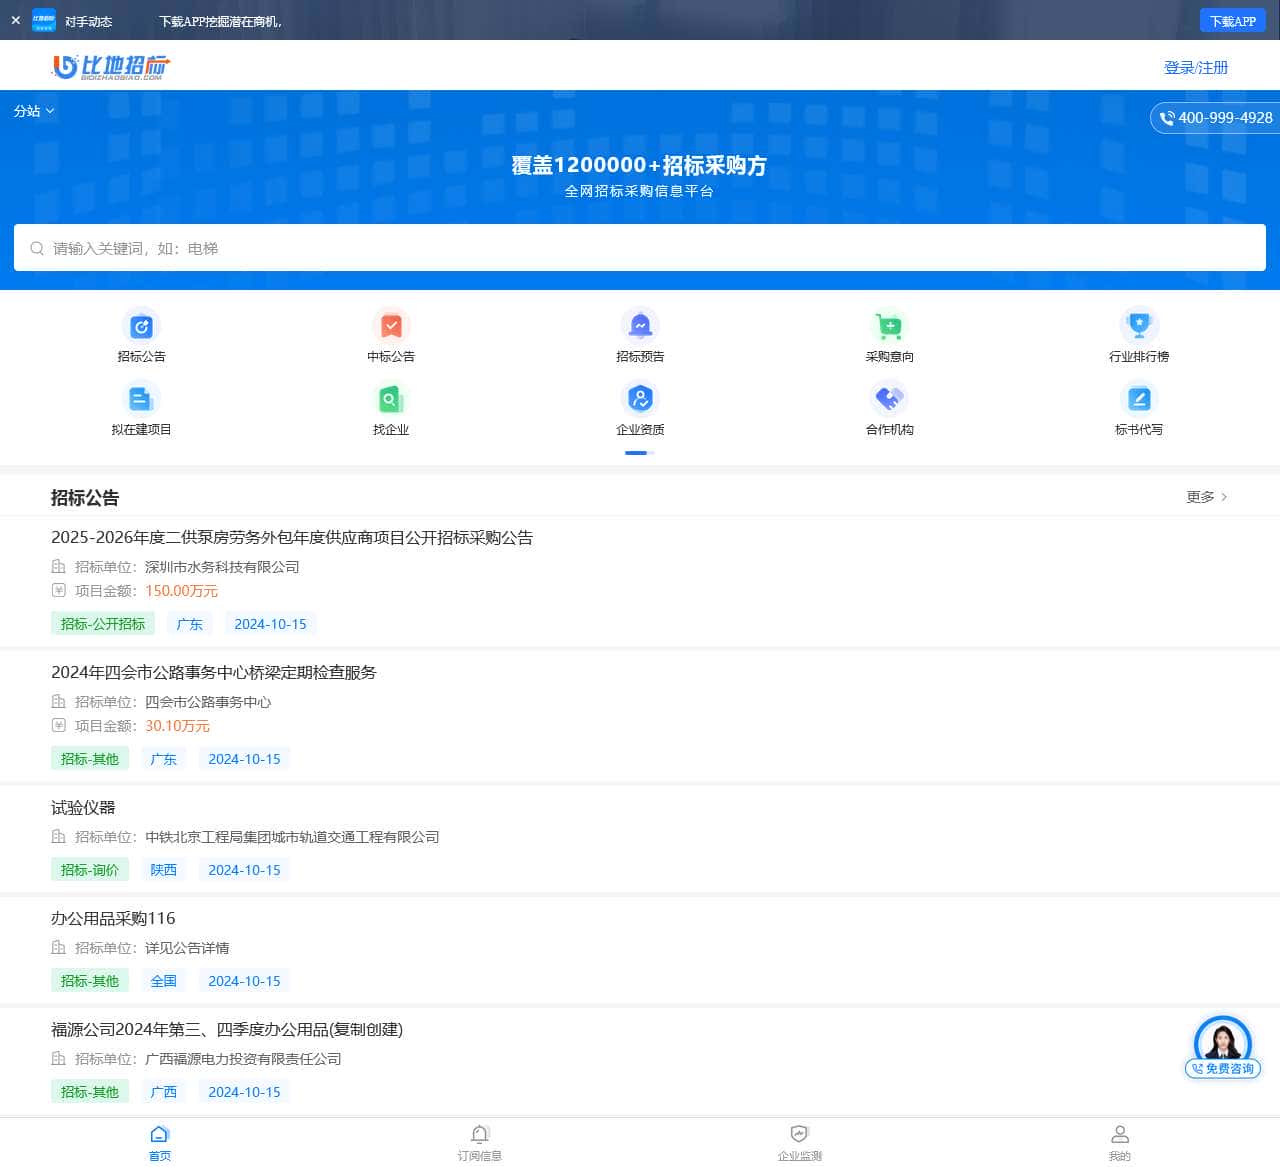This screenshot has width=1280, height=1167.
Task: Click the 标书代写 edit icon
Action: [1138, 400]
